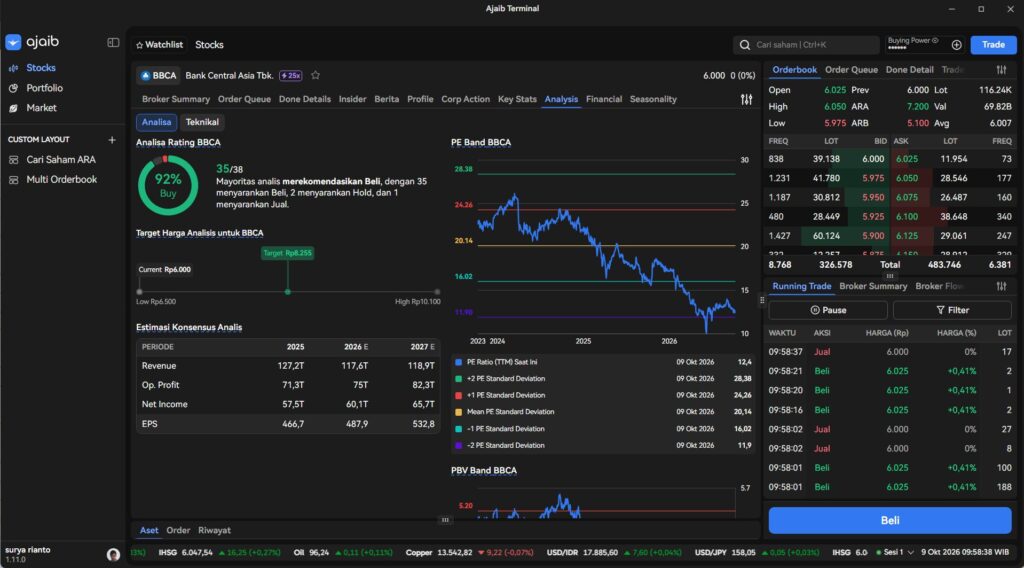The height and width of the screenshot is (568, 1024).
Task: Pause the running trade feed
Action: [x=828, y=310]
